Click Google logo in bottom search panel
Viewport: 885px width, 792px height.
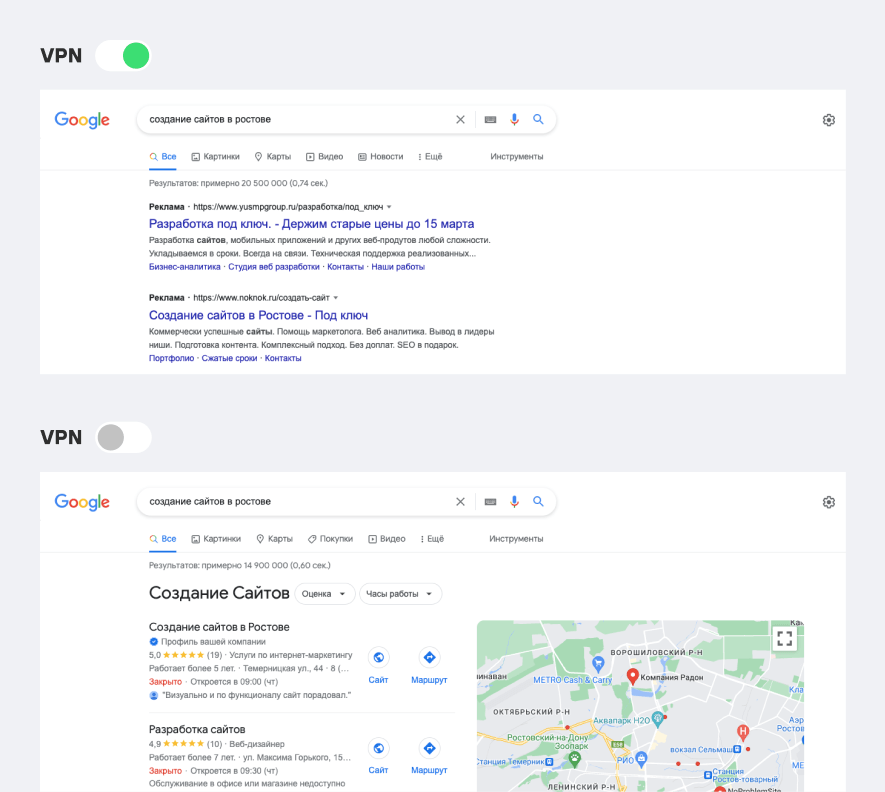coord(82,502)
